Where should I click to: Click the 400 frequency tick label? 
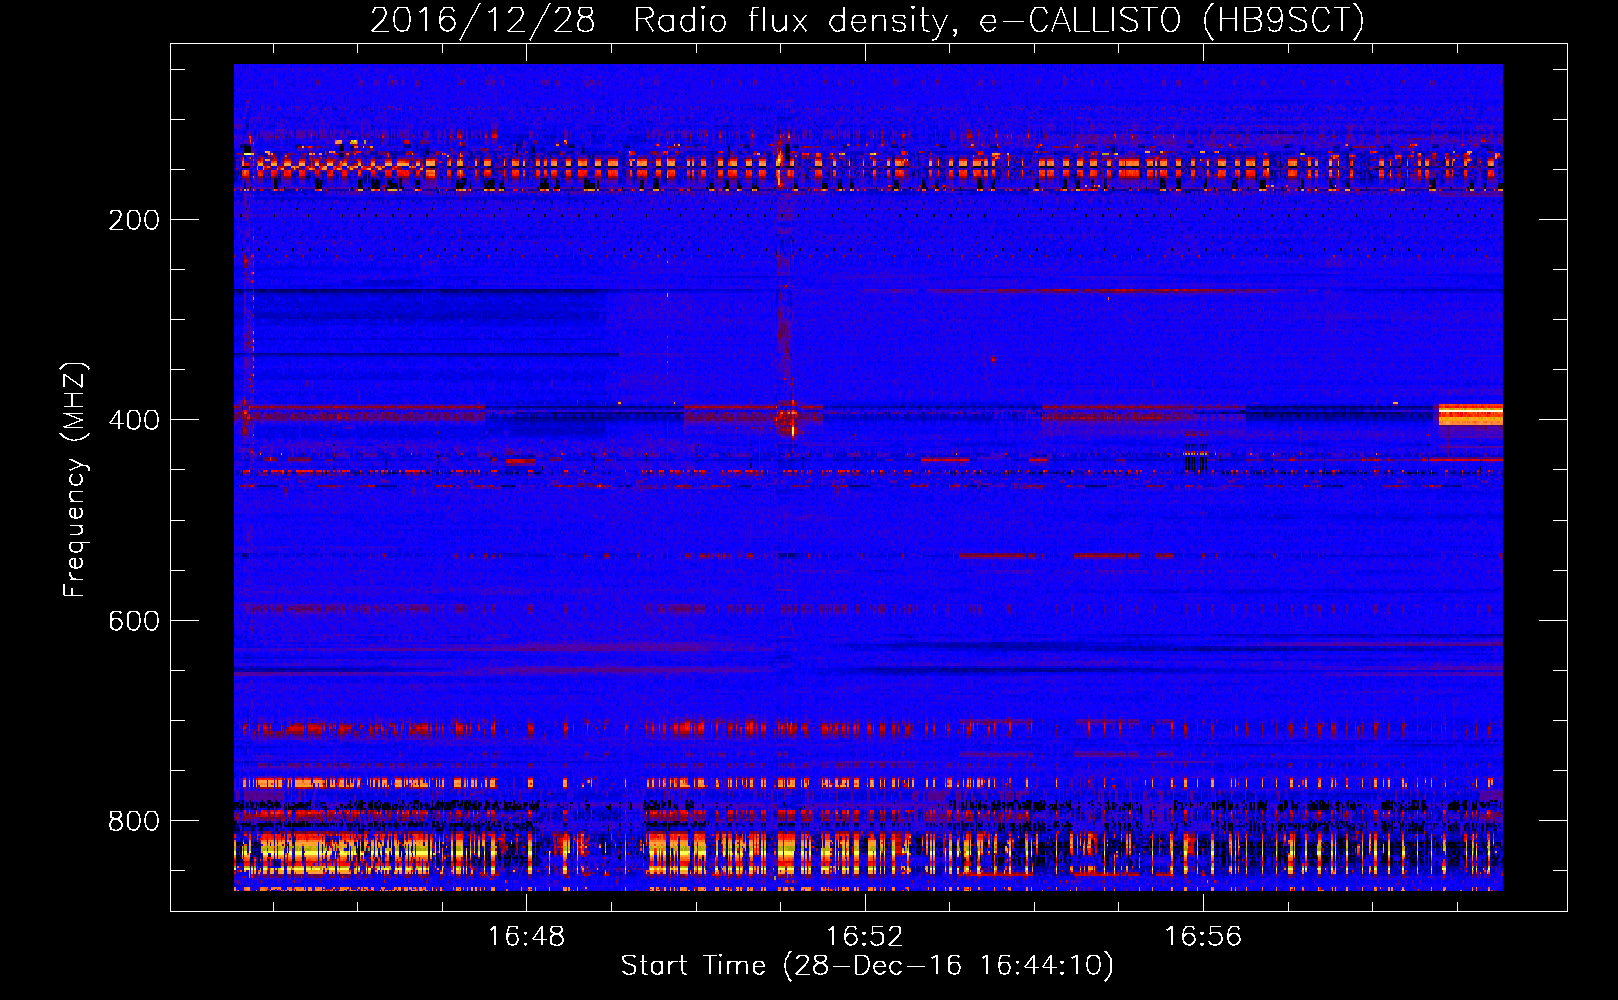134,420
